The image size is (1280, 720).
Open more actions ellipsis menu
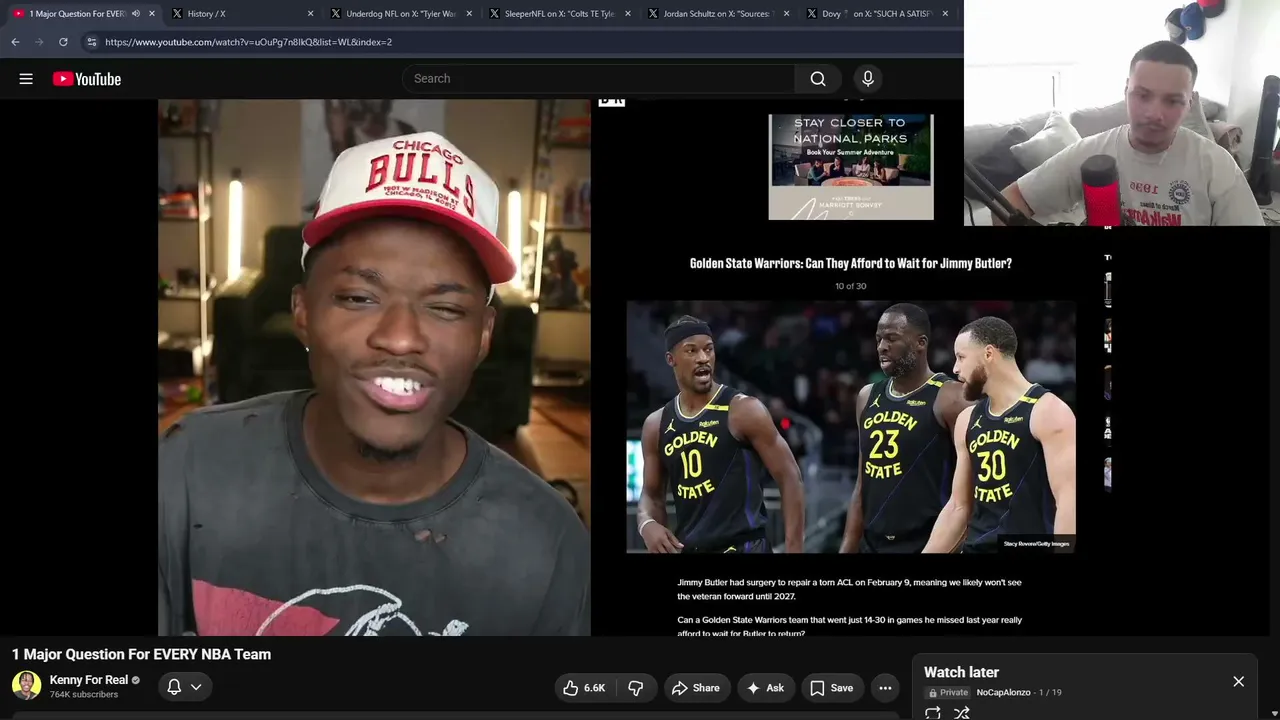click(885, 688)
